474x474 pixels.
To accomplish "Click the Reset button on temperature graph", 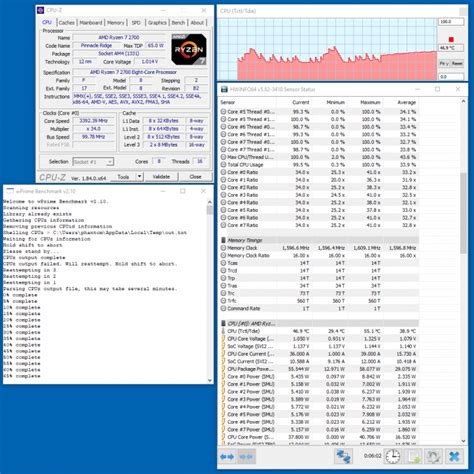I will pyautogui.click(x=457, y=63).
